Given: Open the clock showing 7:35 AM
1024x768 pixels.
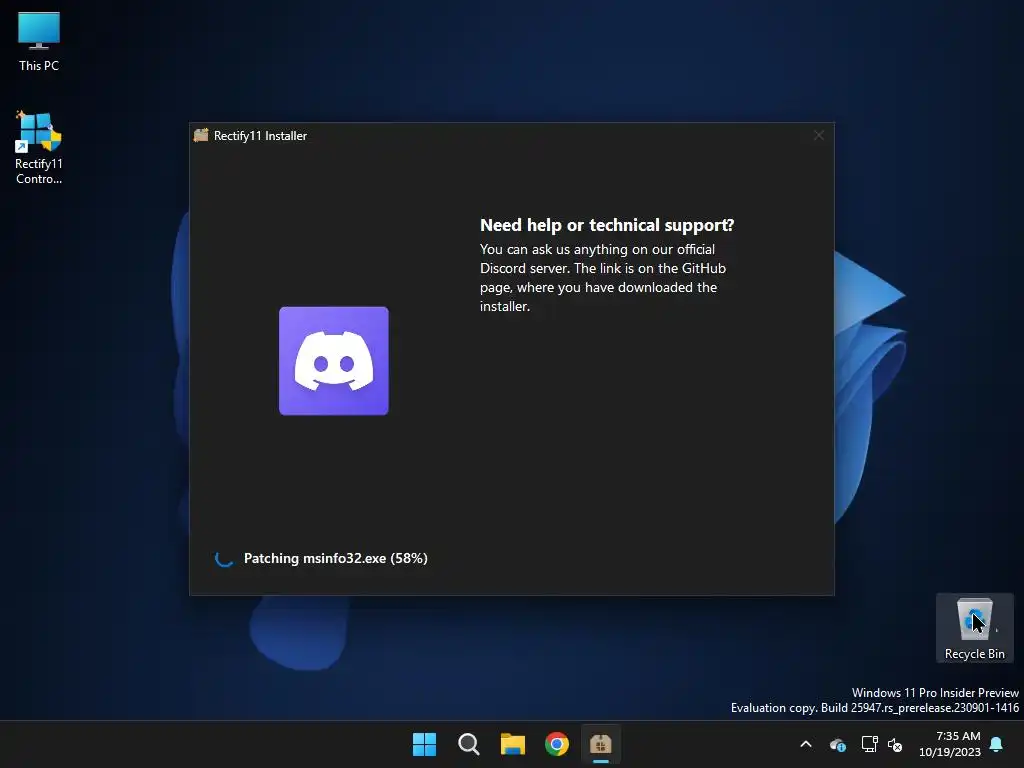Looking at the screenshot, I should point(958,736).
